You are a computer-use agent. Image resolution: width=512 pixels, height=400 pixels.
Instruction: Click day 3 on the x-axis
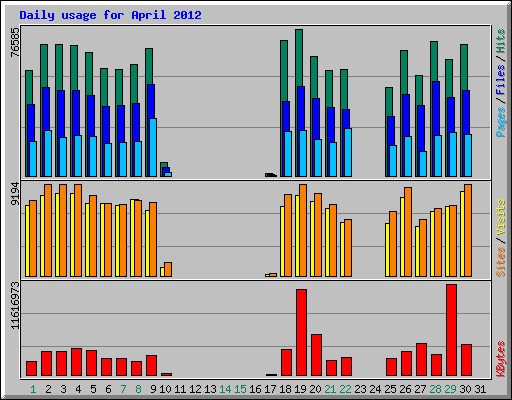pos(63,389)
